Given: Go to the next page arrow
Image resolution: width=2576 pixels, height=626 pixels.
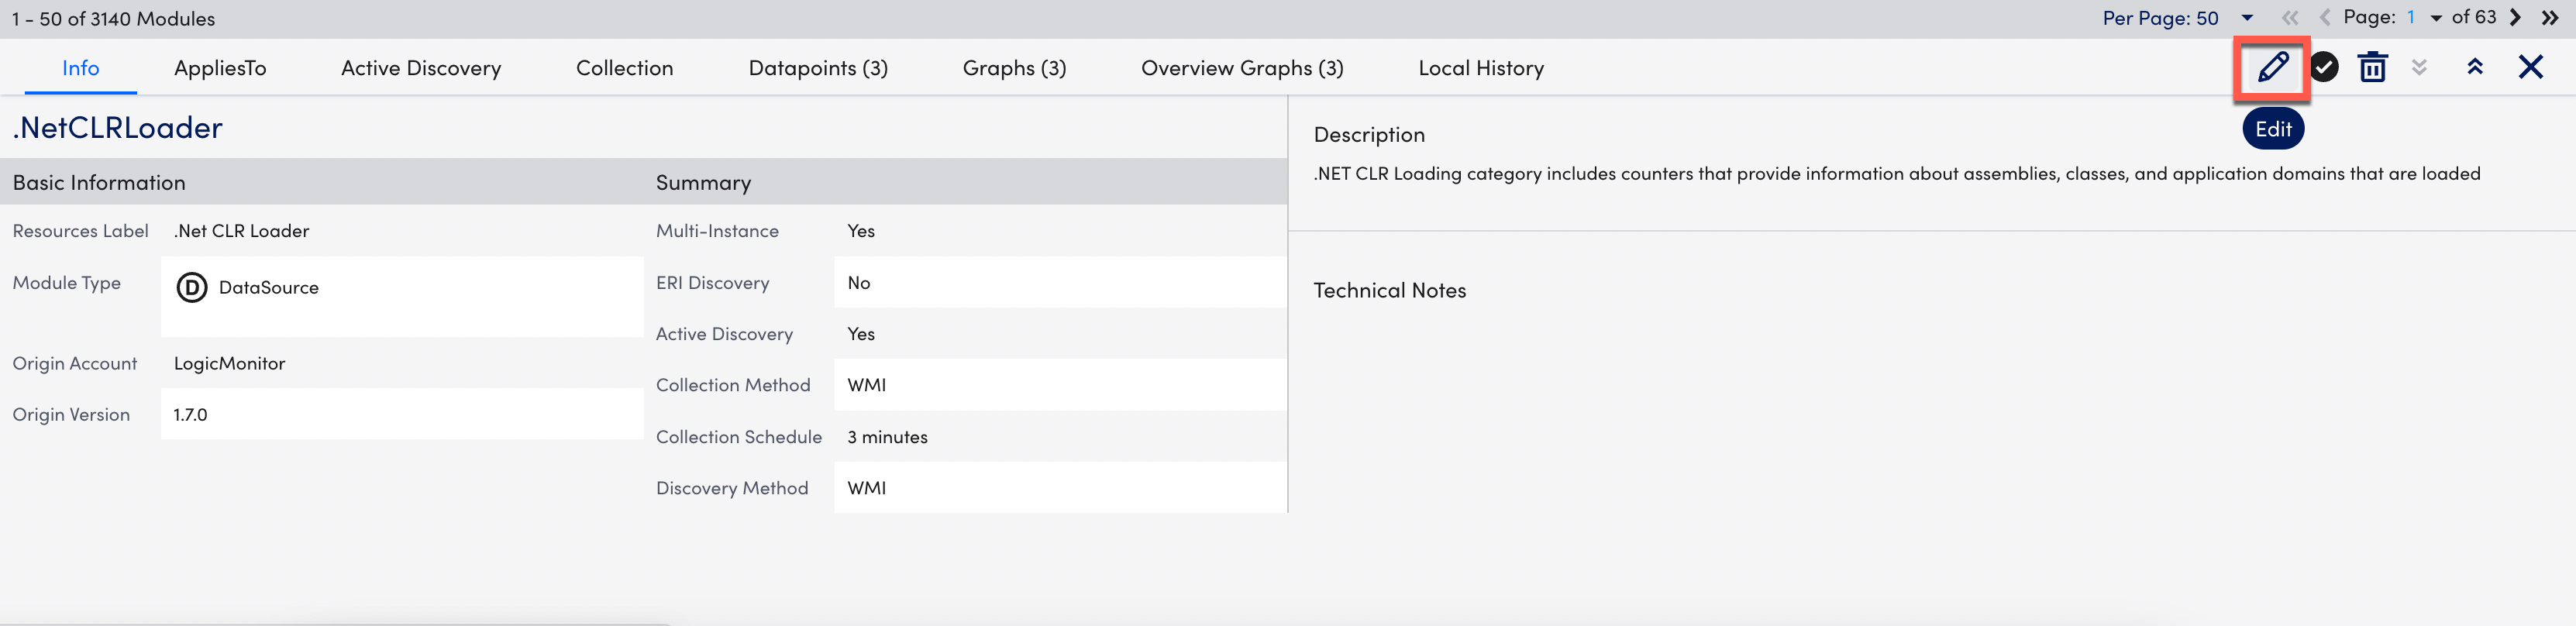Looking at the screenshot, I should coord(2515,18).
